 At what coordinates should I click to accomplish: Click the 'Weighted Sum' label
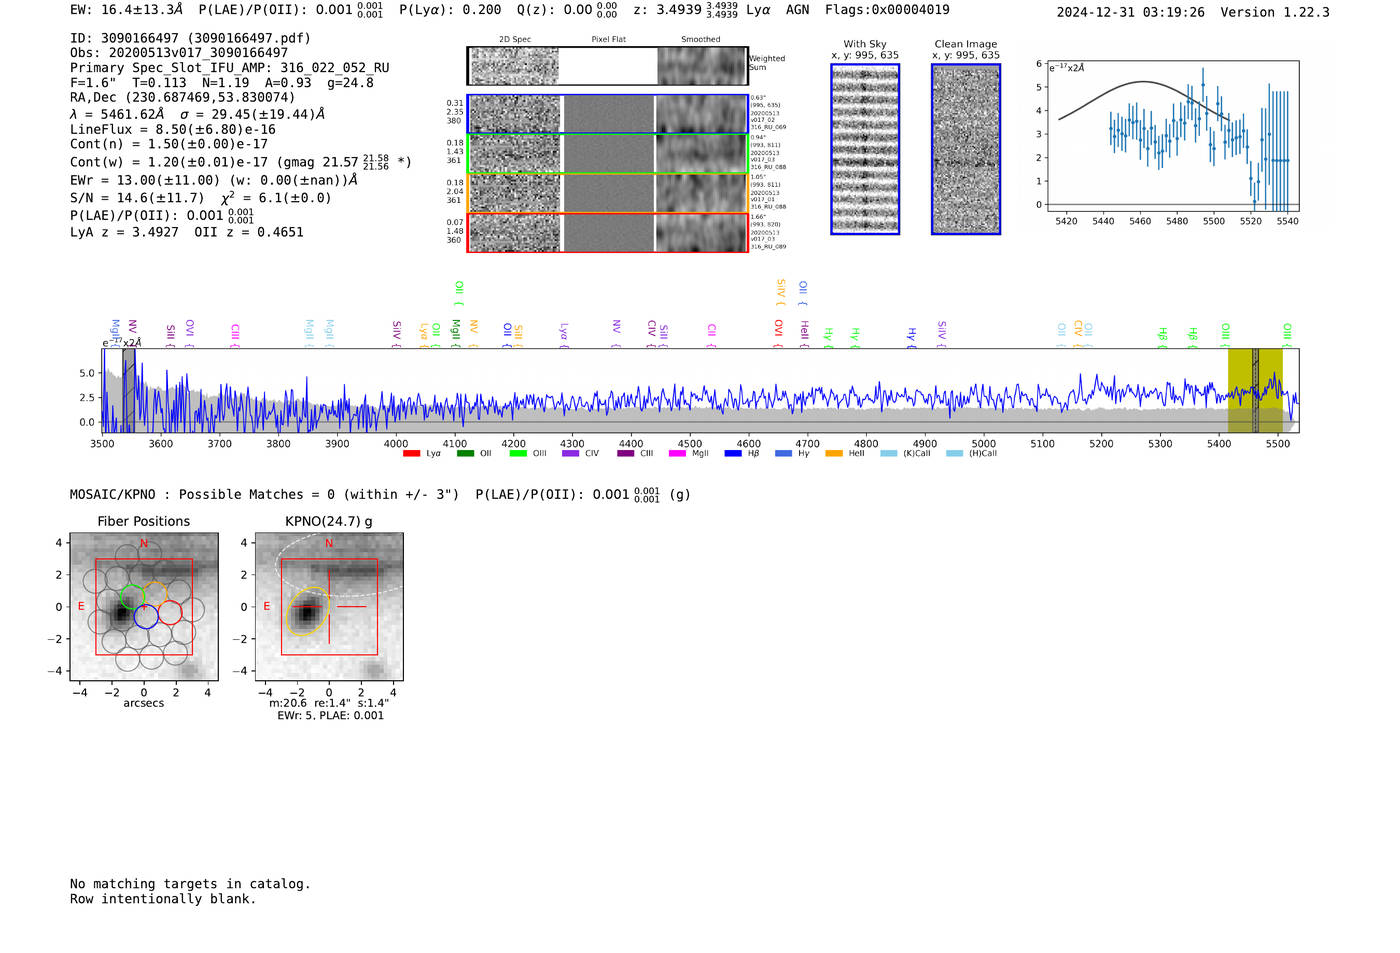[767, 63]
